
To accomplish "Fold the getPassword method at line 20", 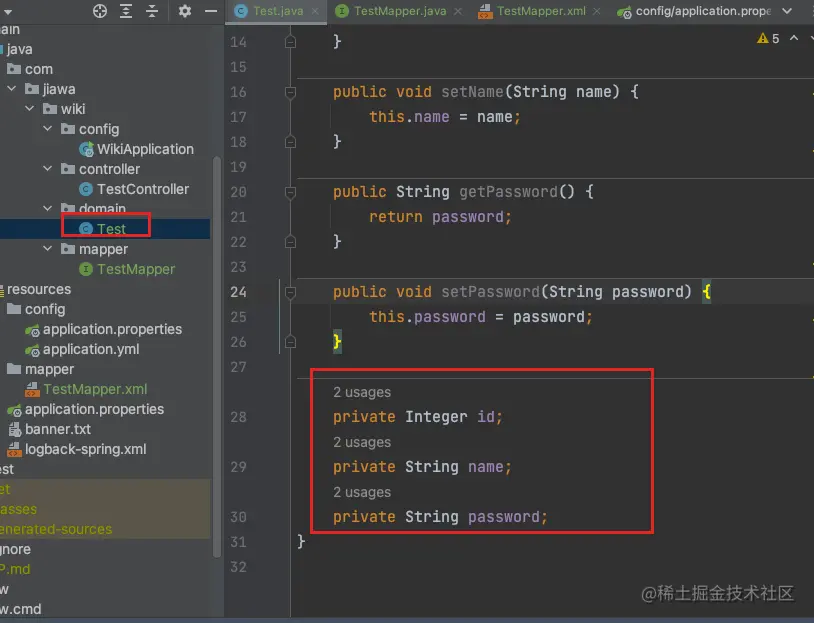I will click(x=291, y=192).
